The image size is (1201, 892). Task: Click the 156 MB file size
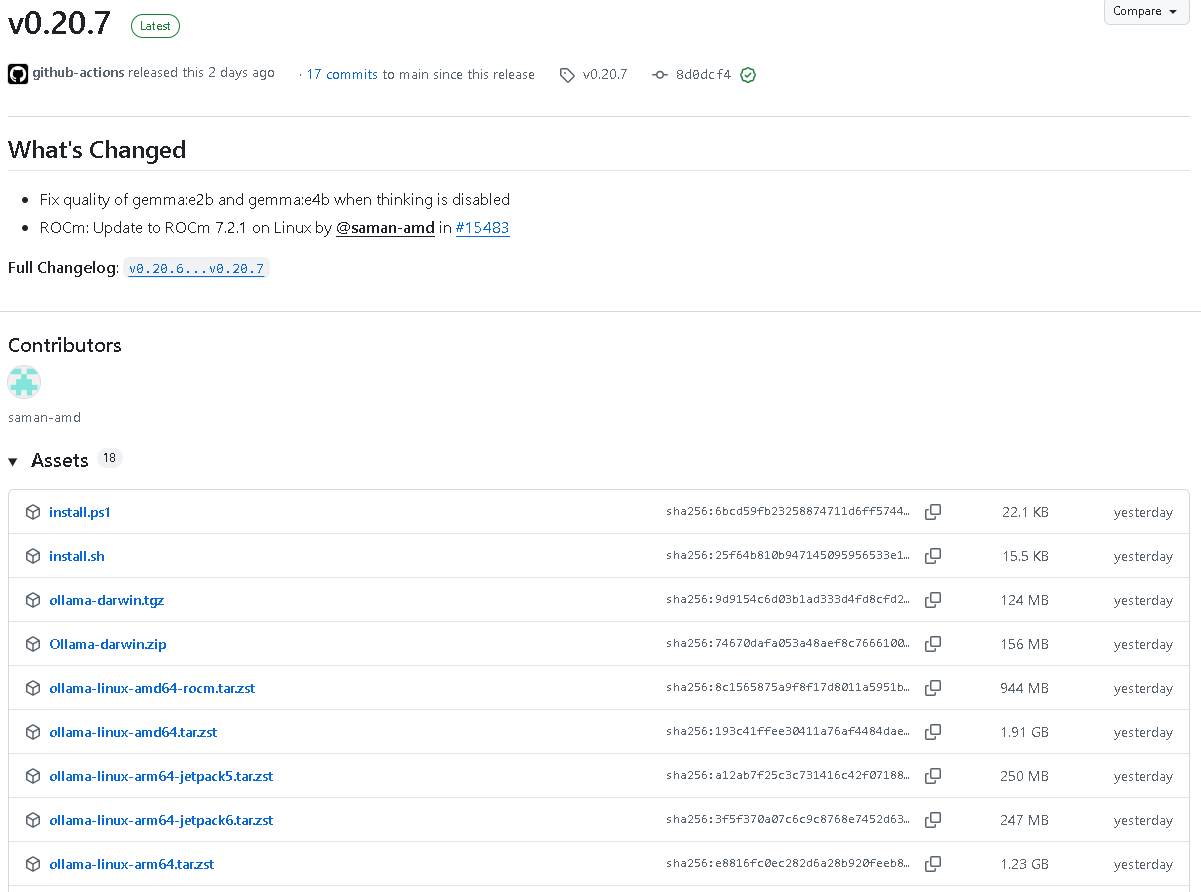pos(1025,644)
